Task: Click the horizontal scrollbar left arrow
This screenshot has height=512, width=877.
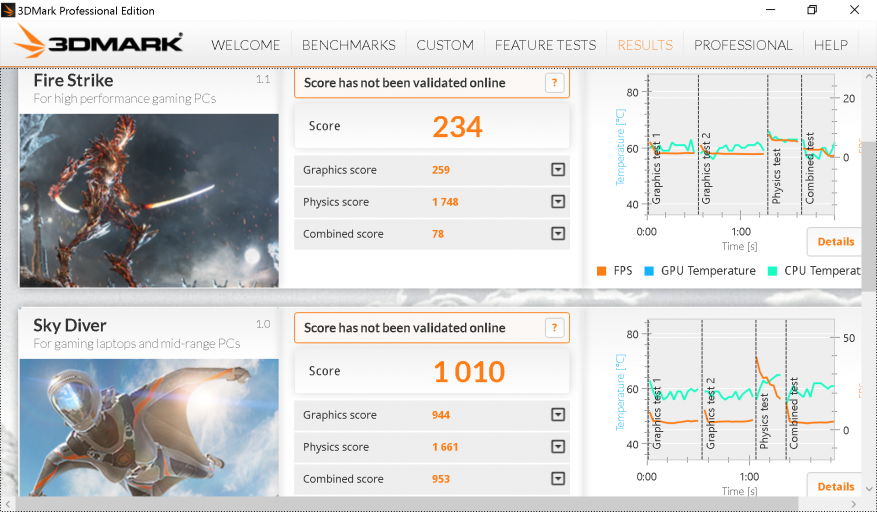Action: [7, 504]
